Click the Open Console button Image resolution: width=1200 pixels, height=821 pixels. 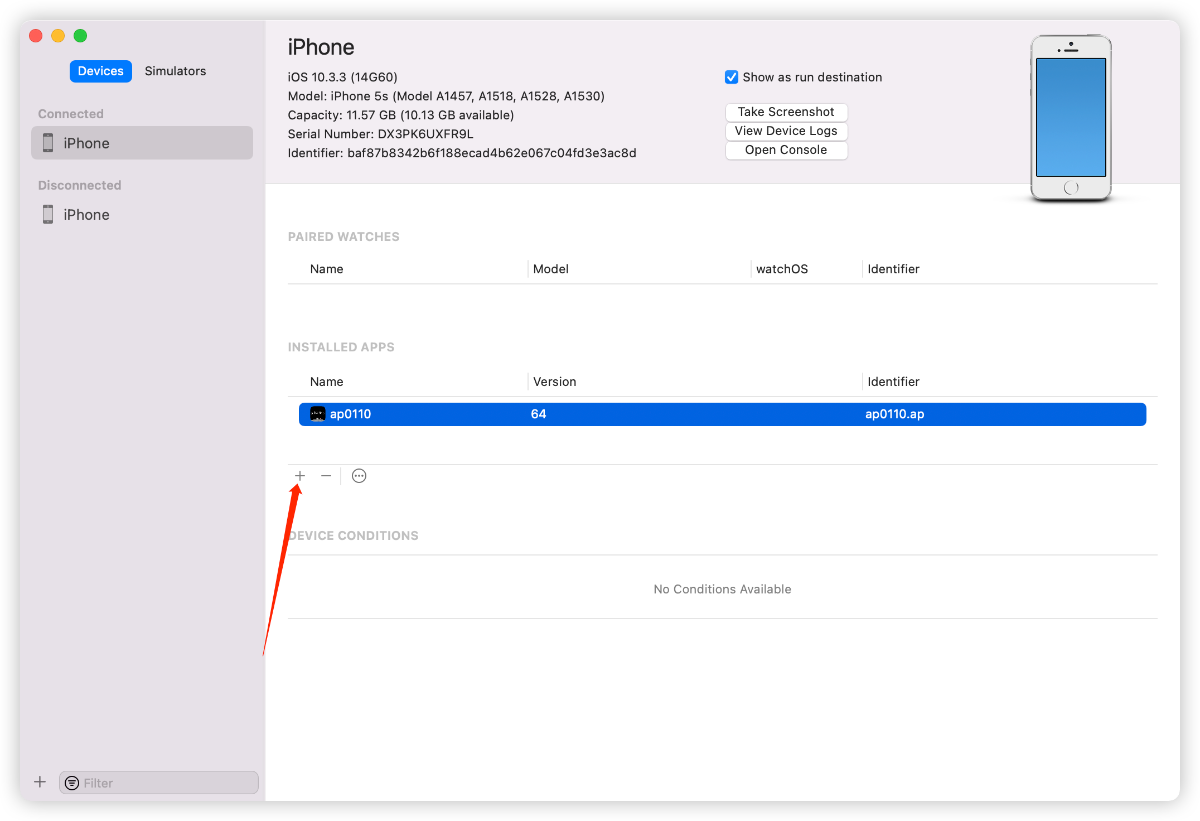pyautogui.click(x=786, y=150)
